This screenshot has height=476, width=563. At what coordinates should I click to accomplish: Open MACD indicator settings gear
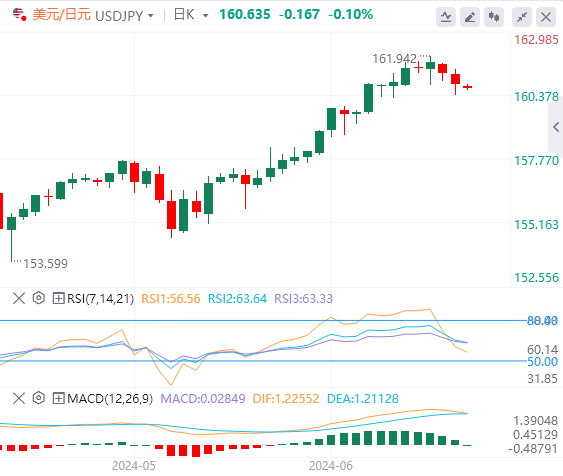38,398
